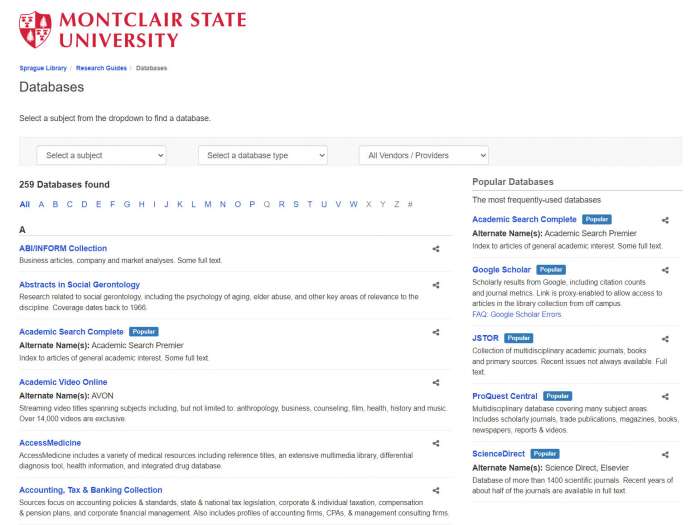Viewport: 700px width, 525px height.
Task: Open Research Guides breadcrumb link
Action: [x=101, y=68]
